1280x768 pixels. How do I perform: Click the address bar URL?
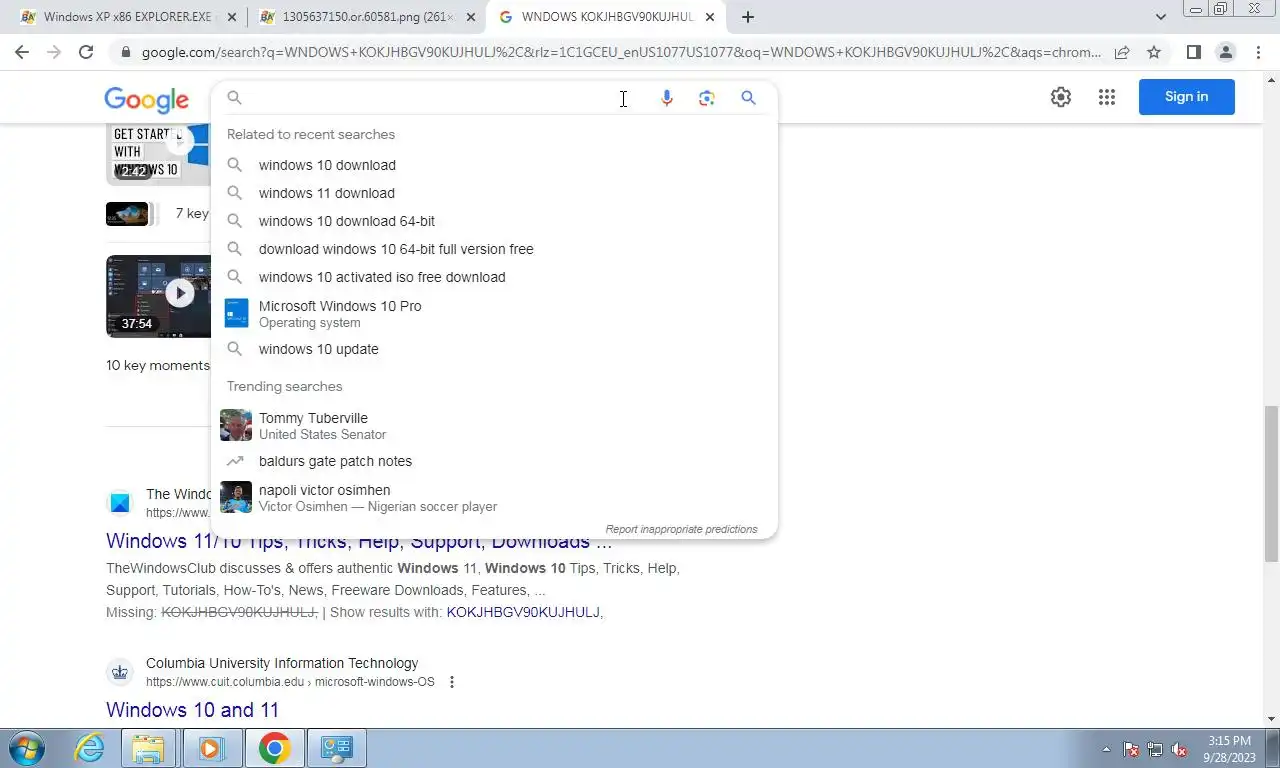(x=620, y=53)
